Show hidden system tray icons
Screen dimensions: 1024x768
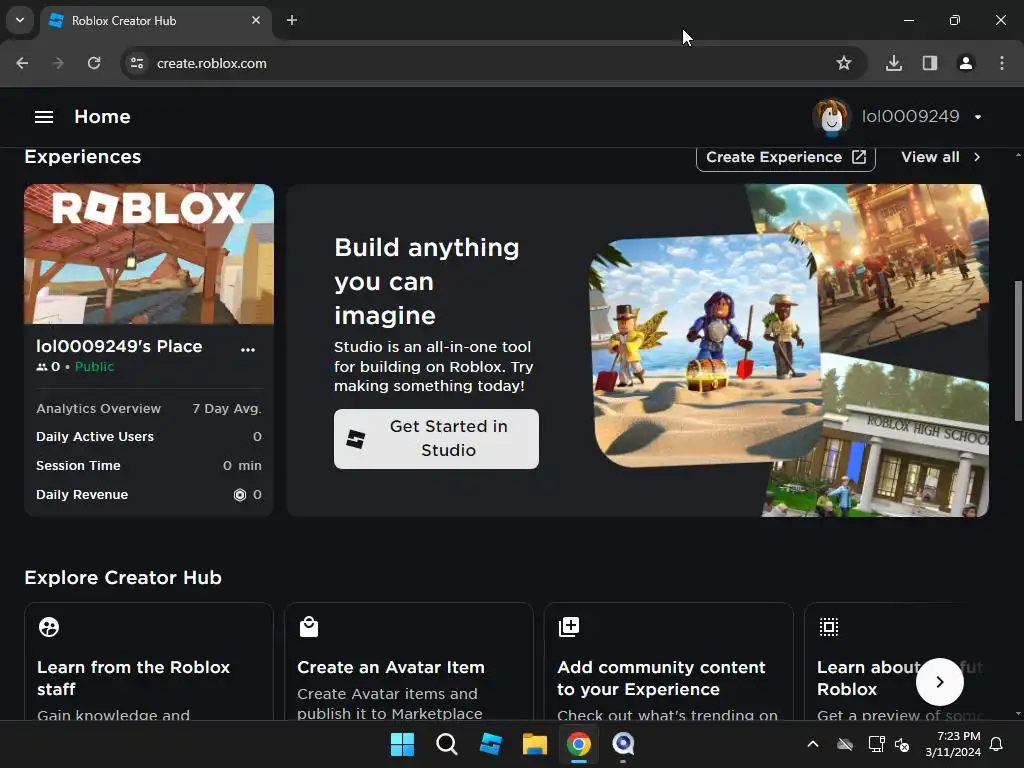point(813,744)
